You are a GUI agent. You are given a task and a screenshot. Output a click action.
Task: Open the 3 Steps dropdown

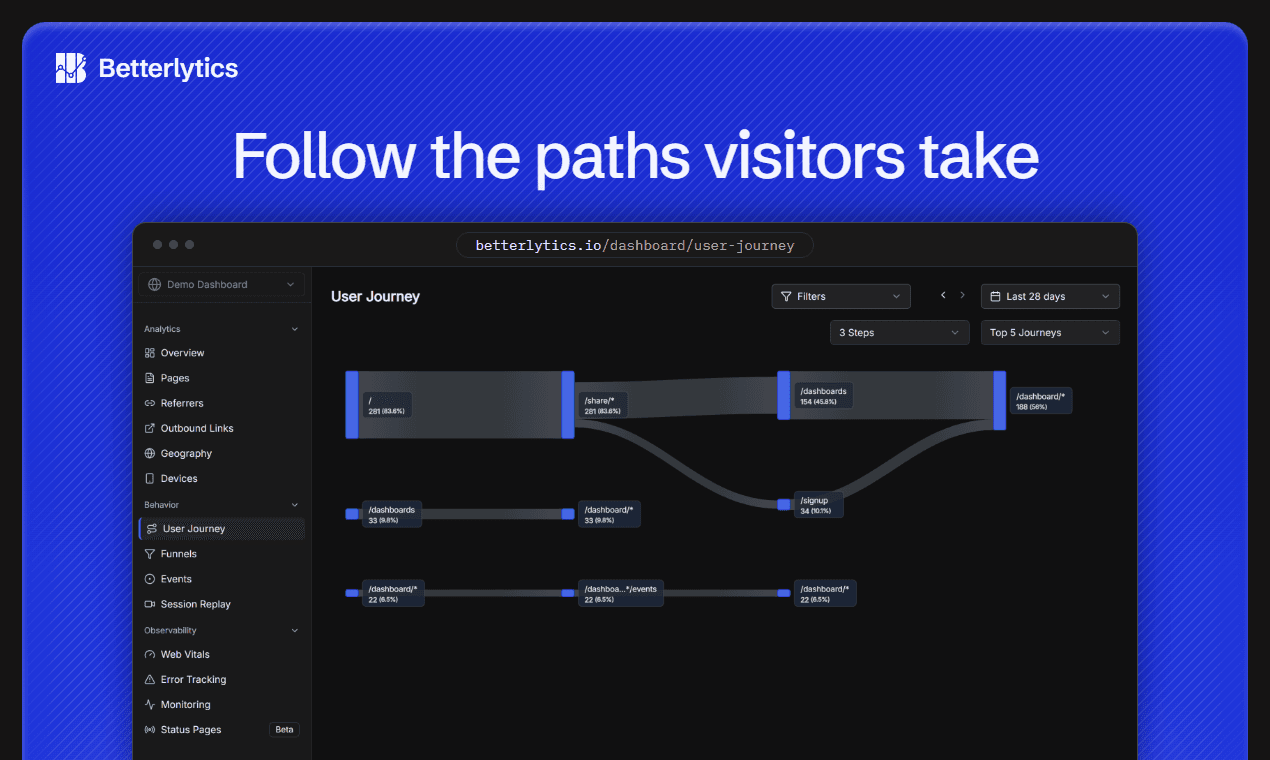tap(900, 332)
